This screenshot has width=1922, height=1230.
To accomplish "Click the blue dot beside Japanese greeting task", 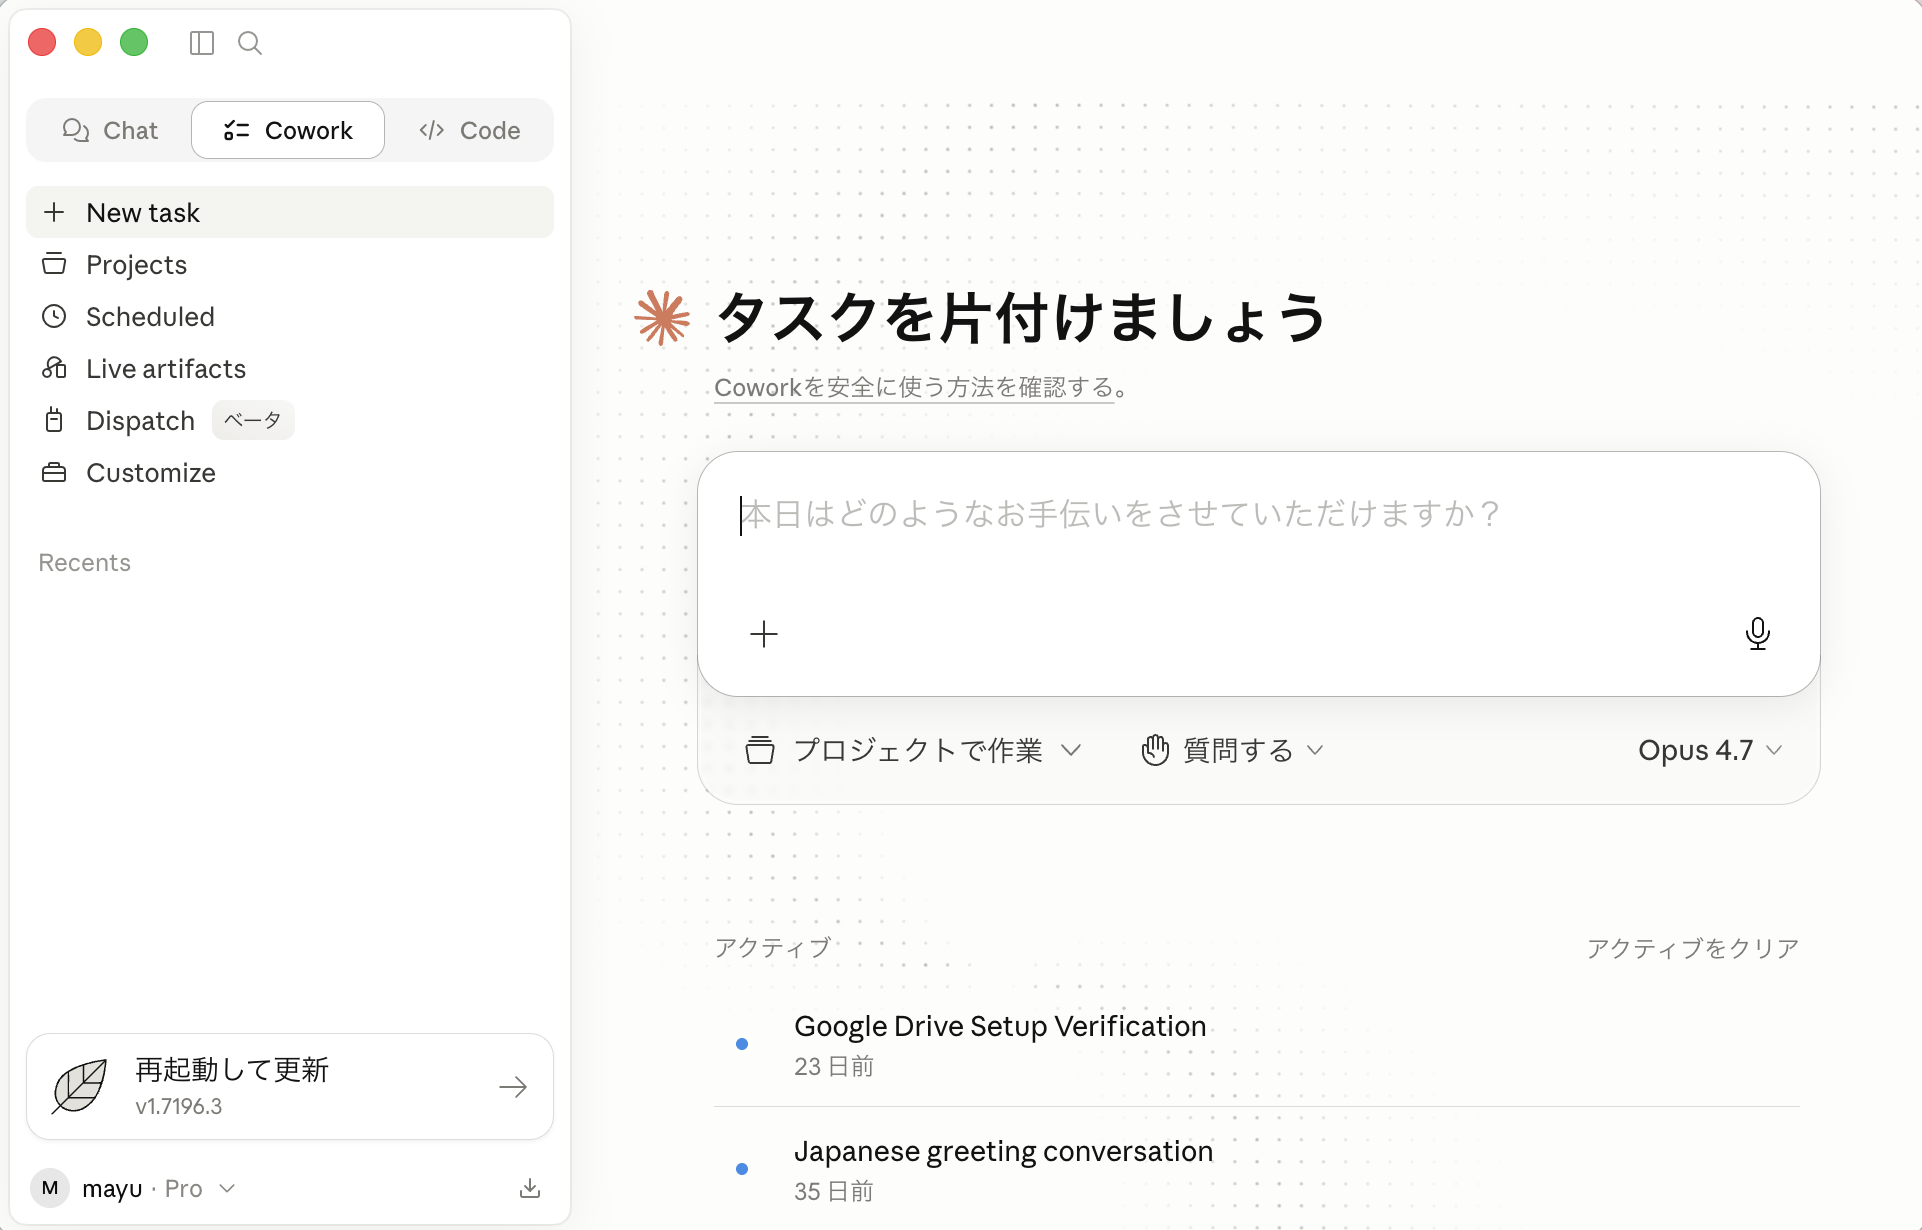I will pos(742,1169).
